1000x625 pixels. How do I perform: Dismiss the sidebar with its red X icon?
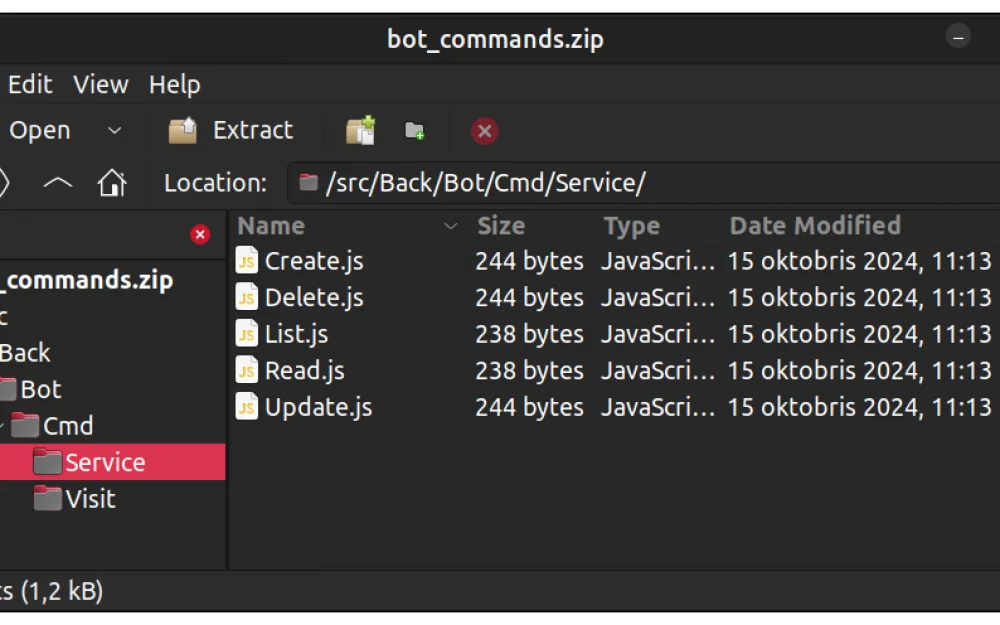click(200, 234)
